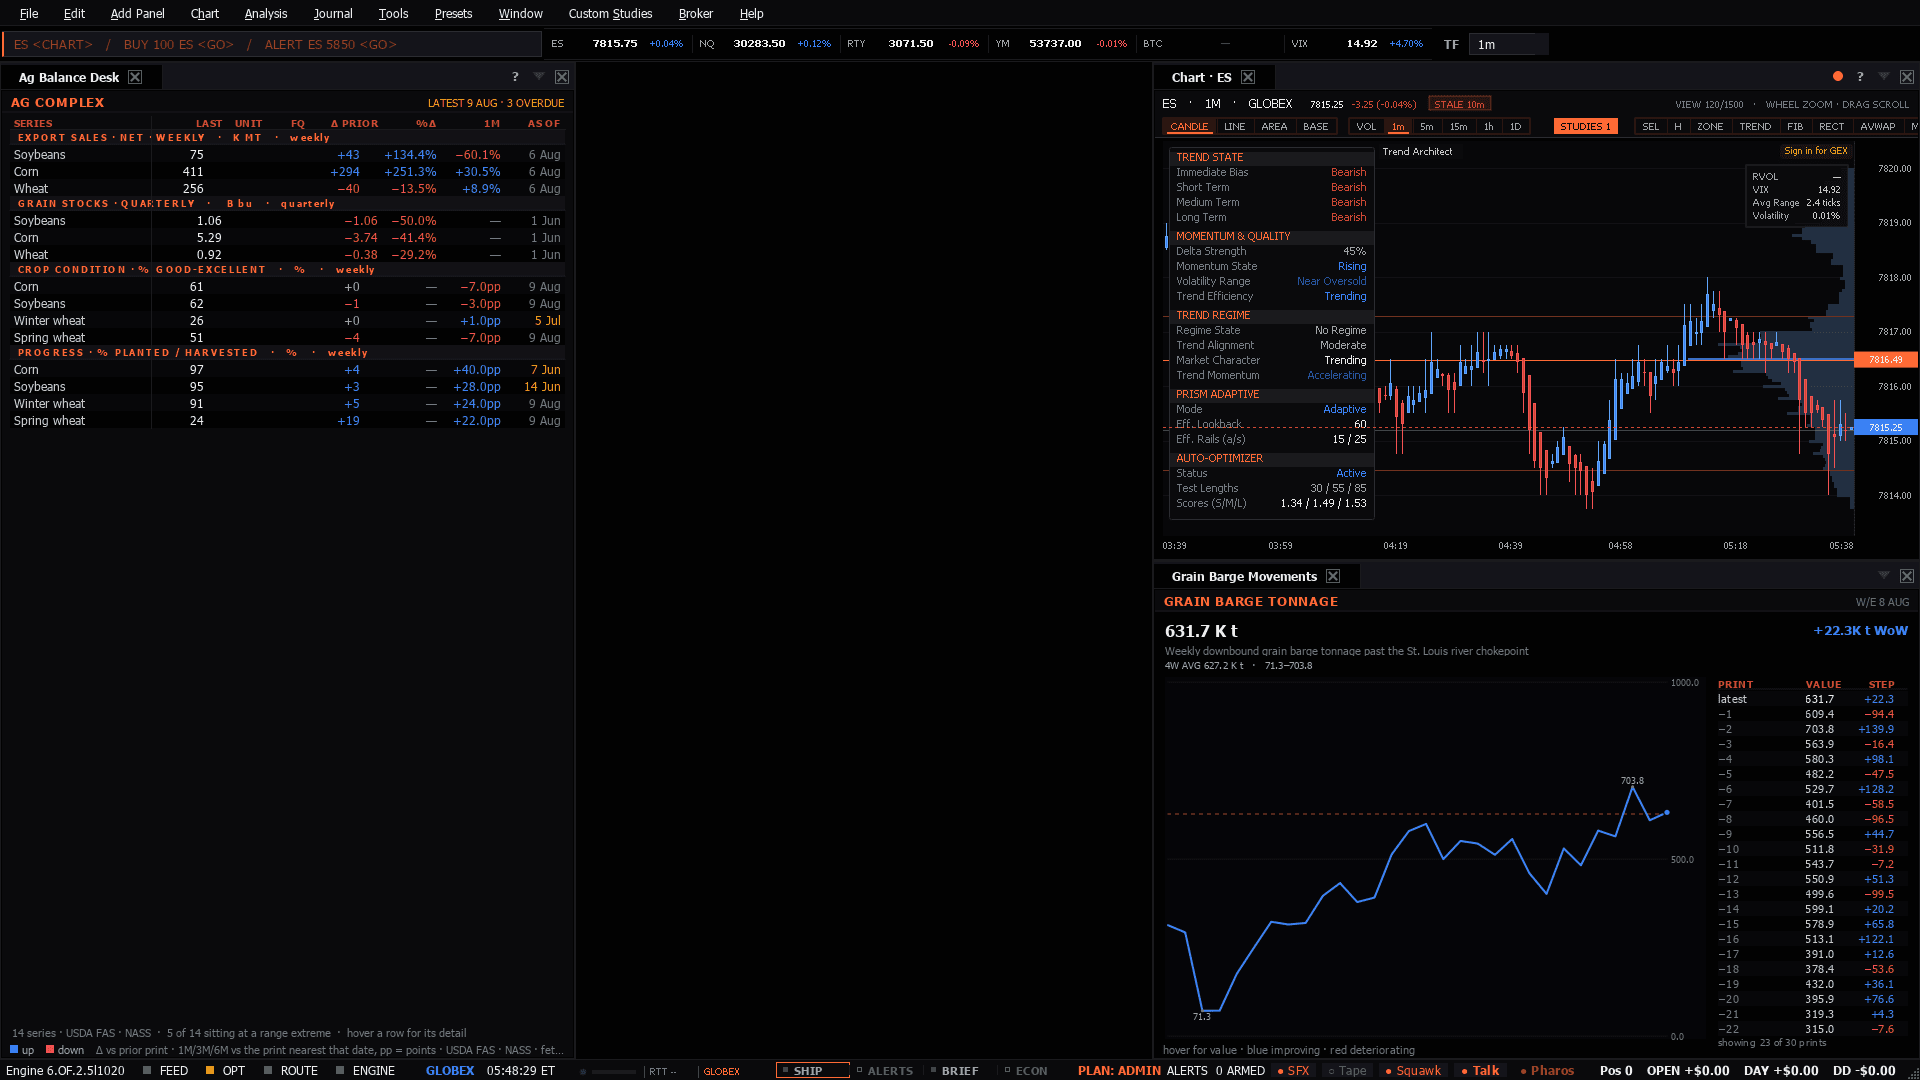The height and width of the screenshot is (1080, 1920).
Task: Open the Presets menu
Action: (x=453, y=13)
